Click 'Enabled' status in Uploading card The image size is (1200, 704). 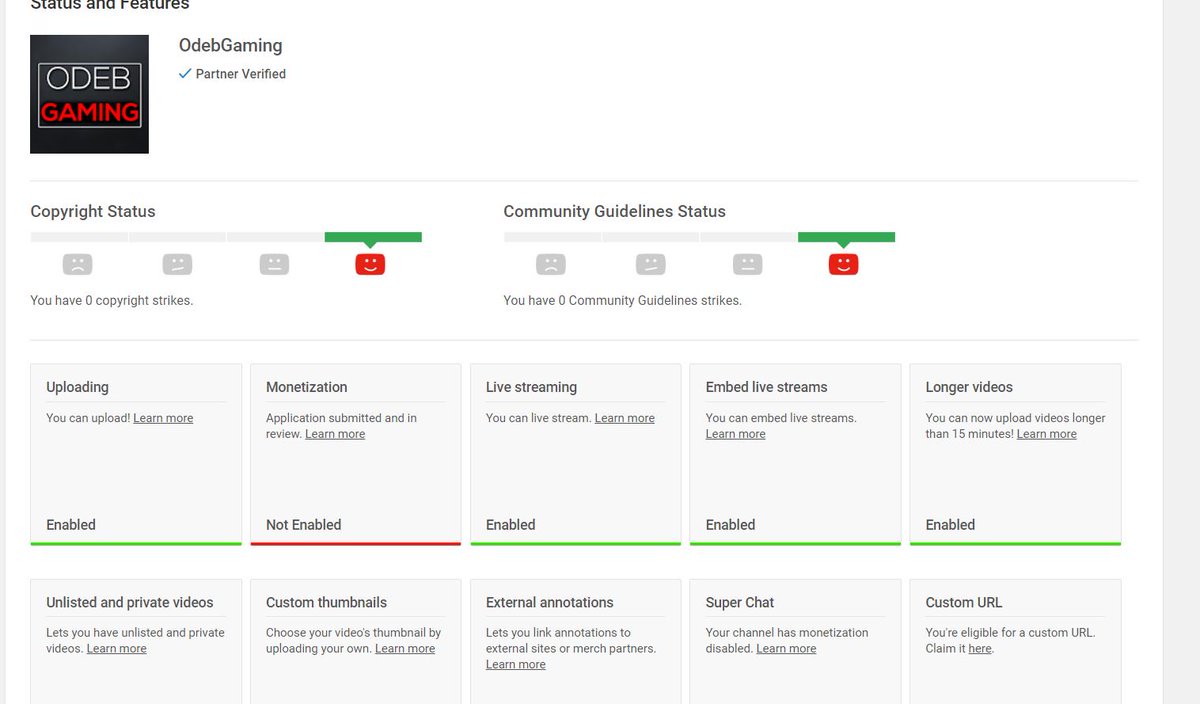tap(71, 524)
